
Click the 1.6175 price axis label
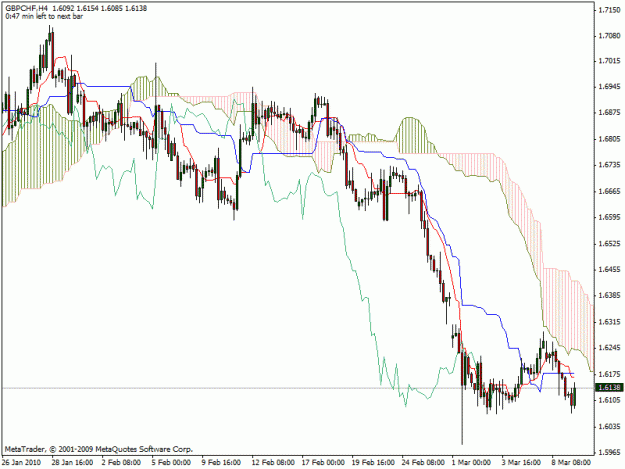tap(609, 374)
